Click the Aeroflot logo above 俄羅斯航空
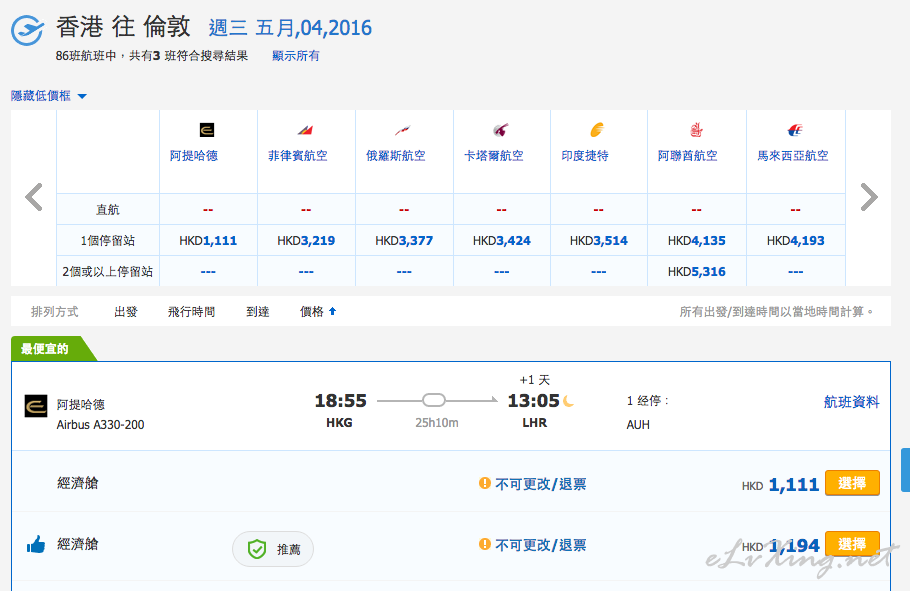910x591 pixels. (x=403, y=130)
